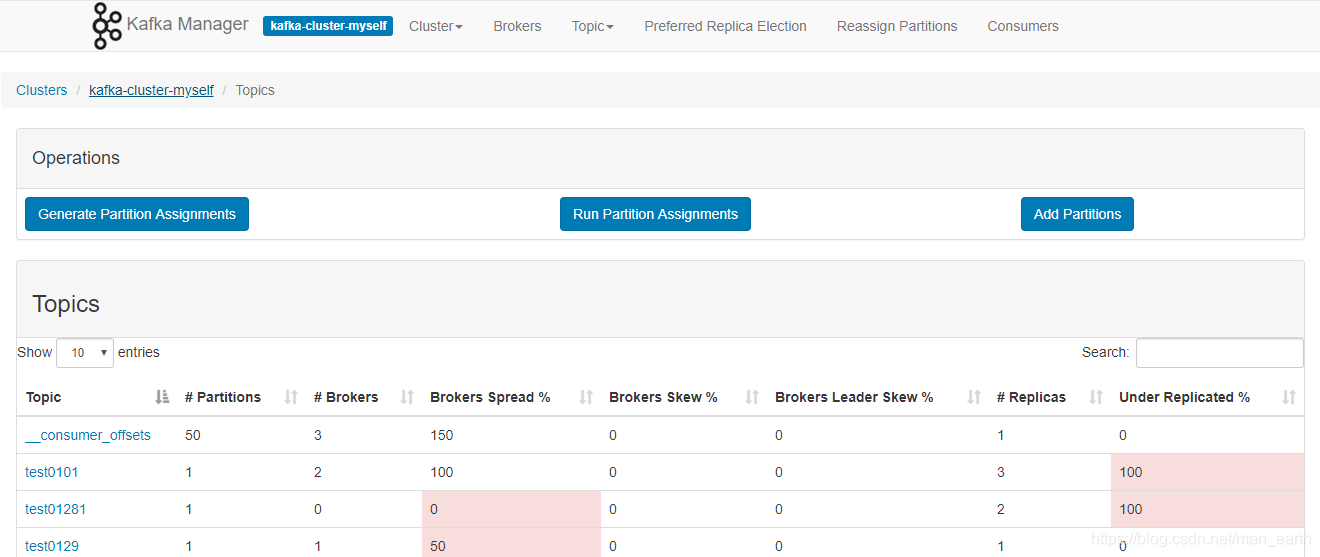
Task: Open the test01281 topic
Action: tap(56, 509)
